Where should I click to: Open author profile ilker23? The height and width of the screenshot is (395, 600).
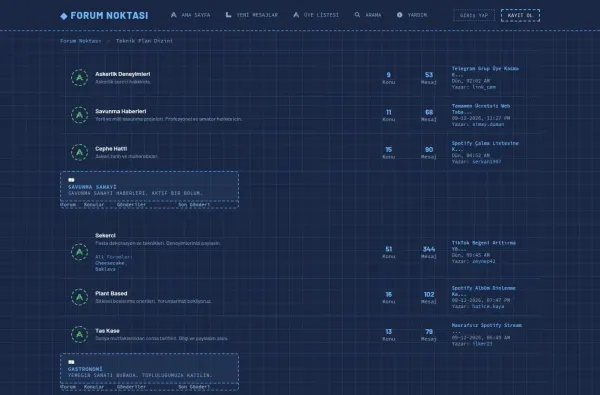[482, 344]
